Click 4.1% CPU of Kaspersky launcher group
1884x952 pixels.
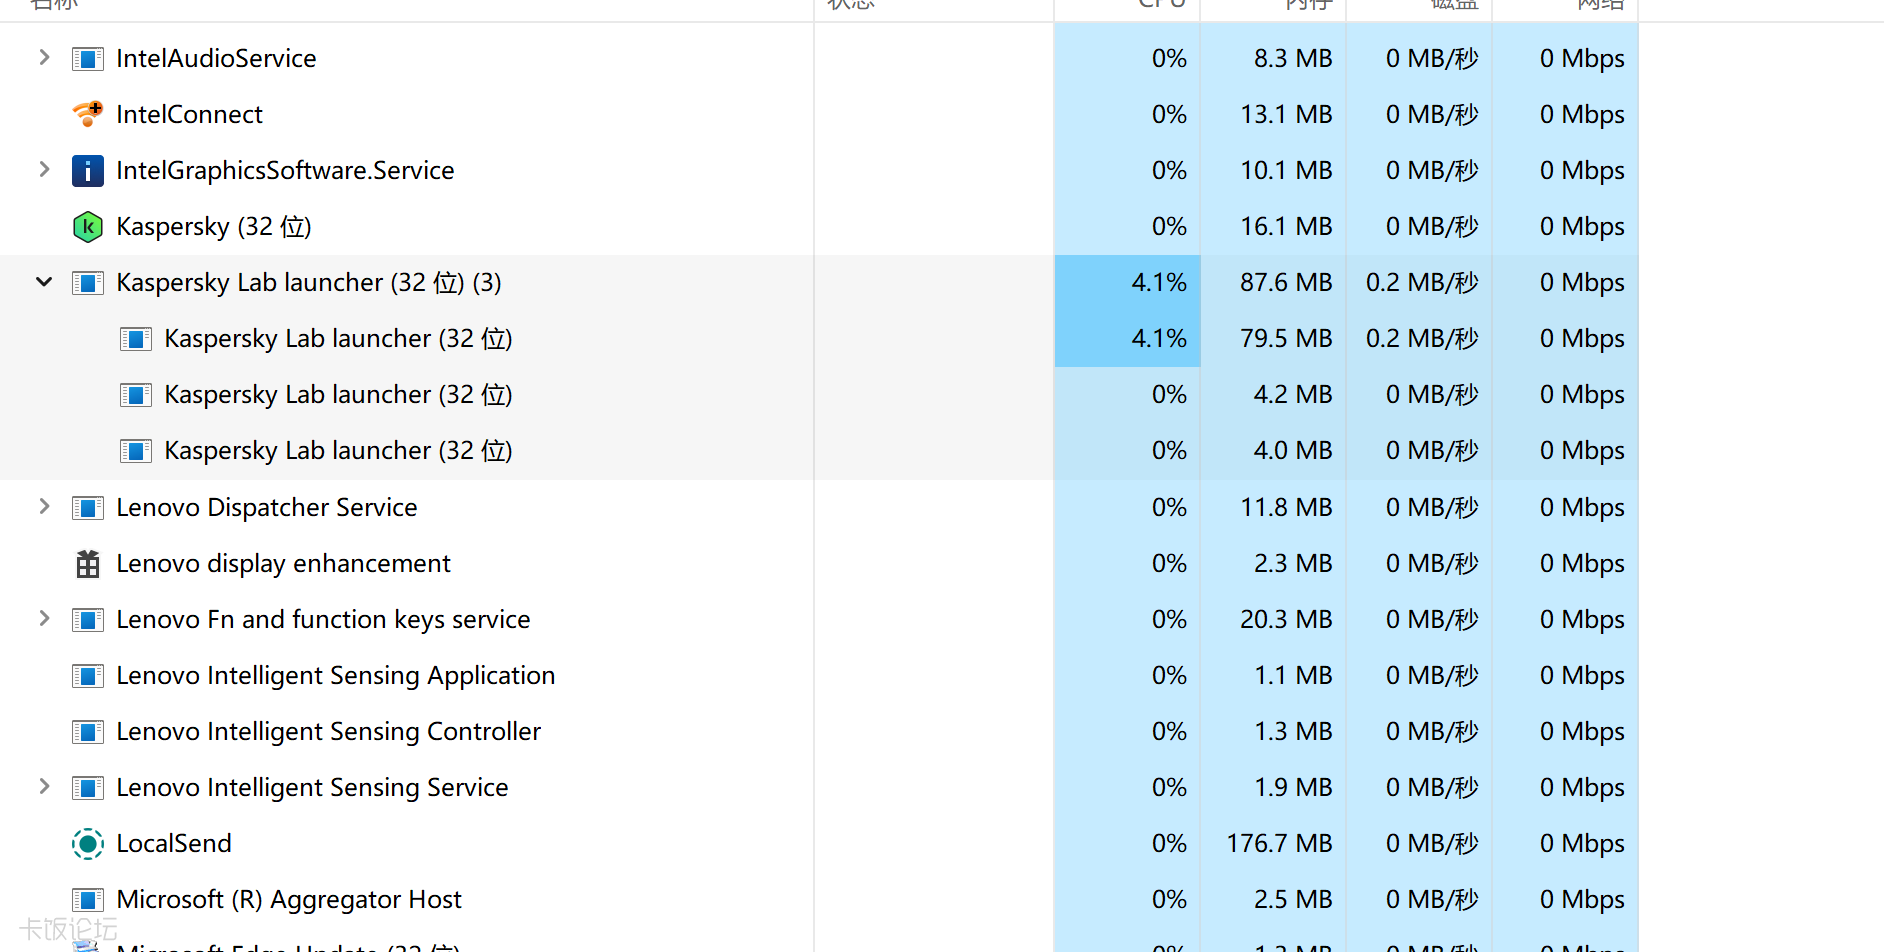[1159, 283]
